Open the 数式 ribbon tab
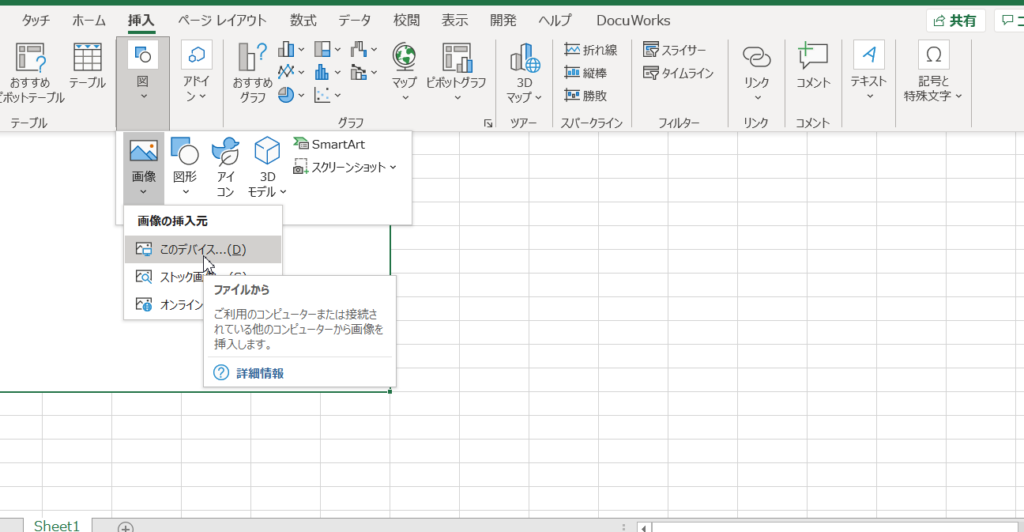 pos(304,20)
